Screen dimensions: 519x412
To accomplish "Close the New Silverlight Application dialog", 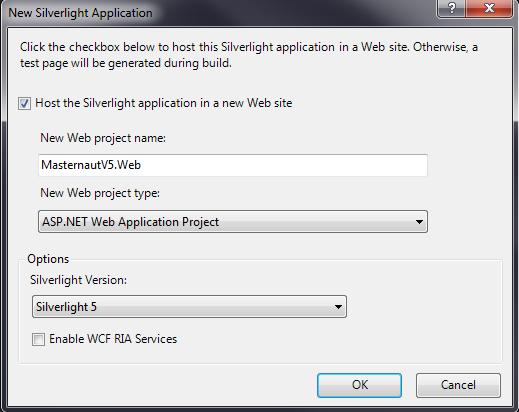I will point(489,8).
